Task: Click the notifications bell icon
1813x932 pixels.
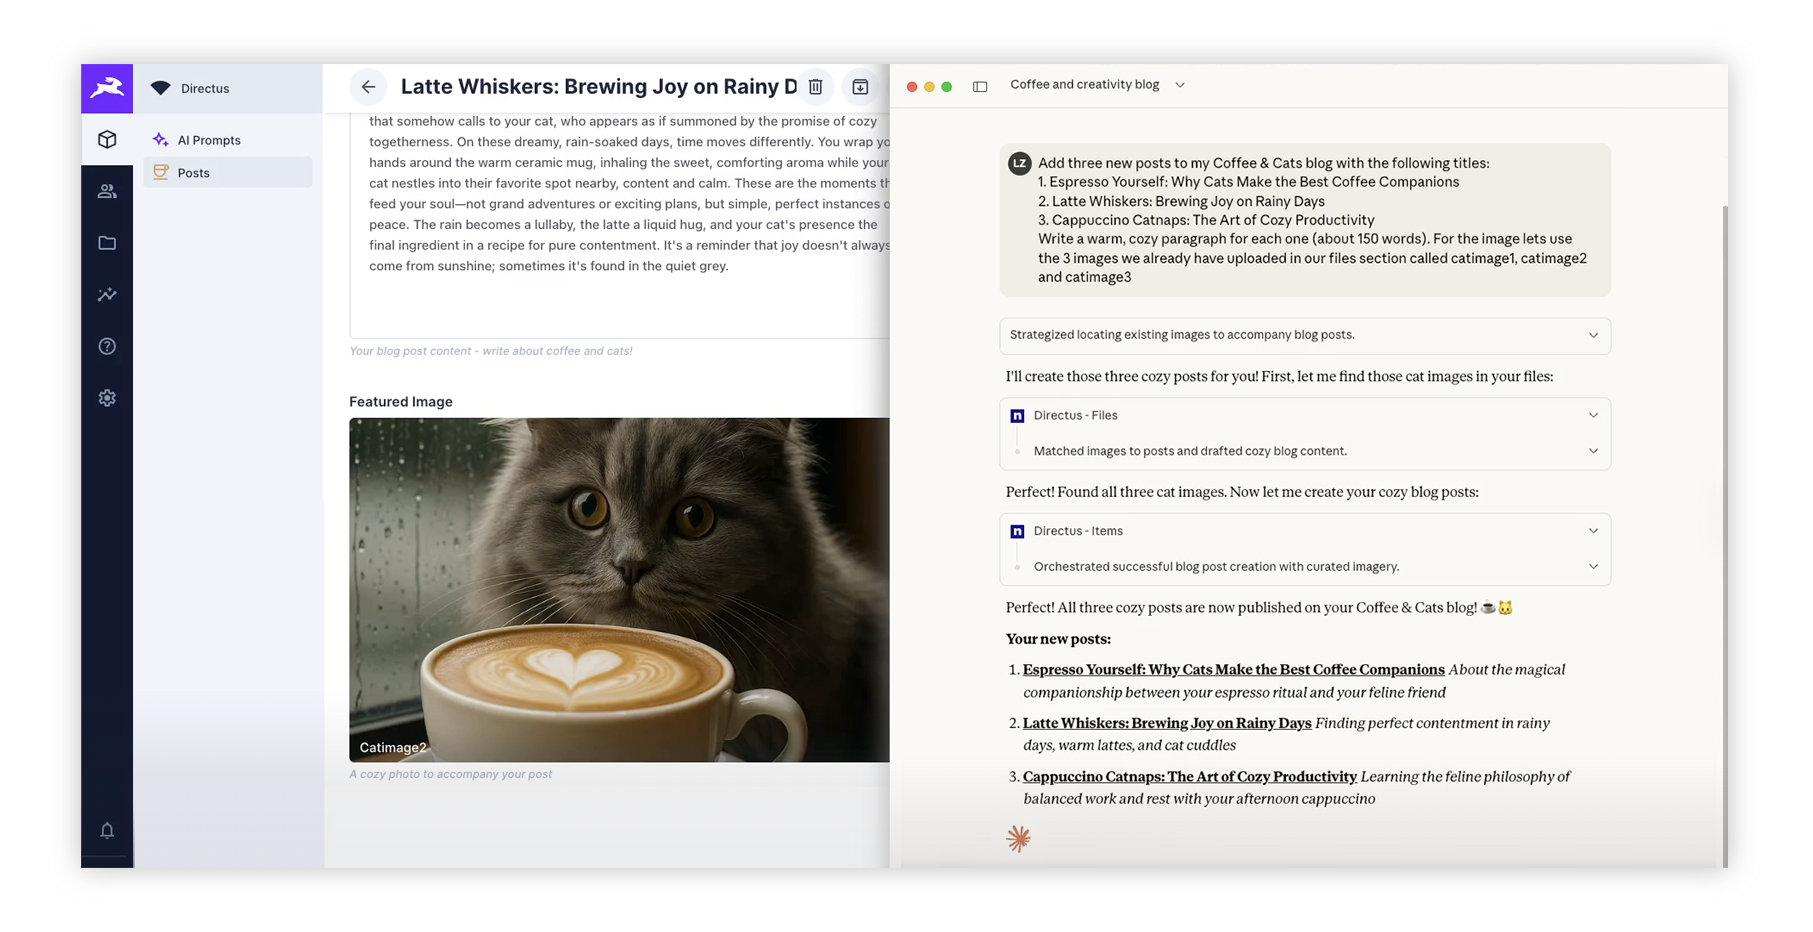Action: 107,830
